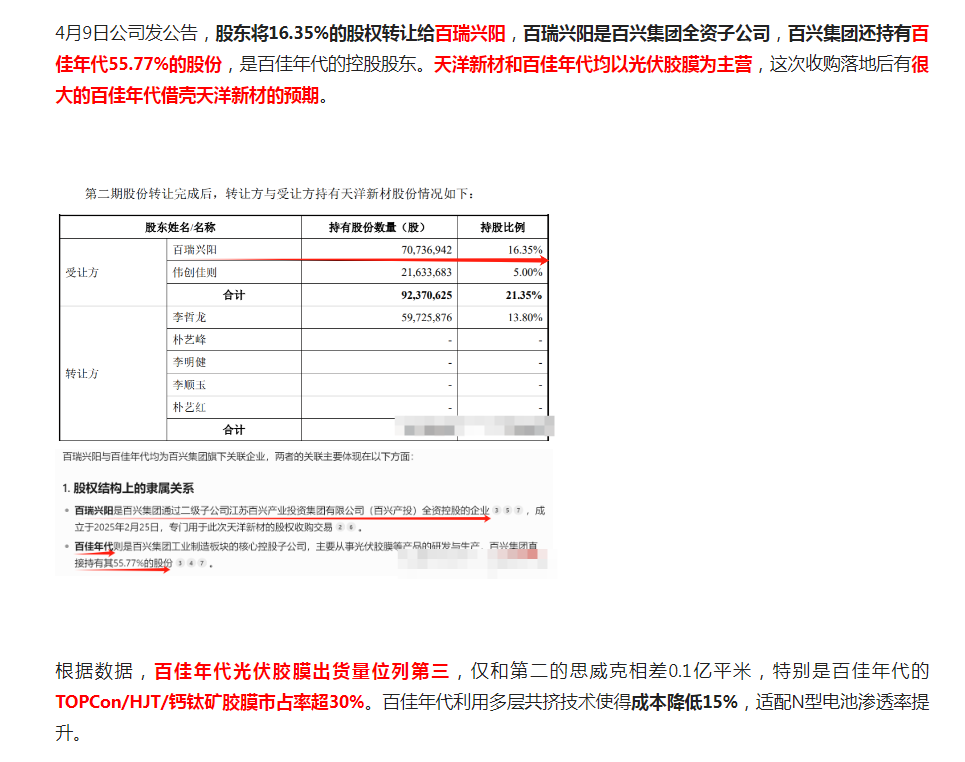Click the bold 百佳年代 bullet in the image
Image resolution: width=965 pixels, height=762 pixels.
pyautogui.click(x=94, y=546)
